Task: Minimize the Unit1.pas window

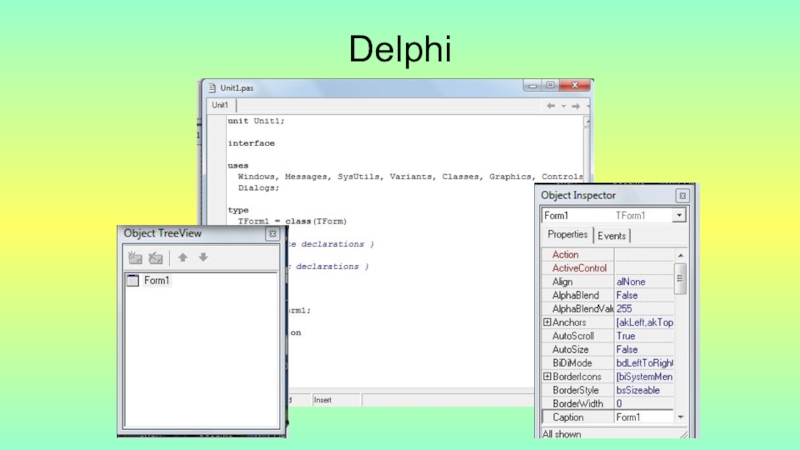Action: click(x=532, y=85)
